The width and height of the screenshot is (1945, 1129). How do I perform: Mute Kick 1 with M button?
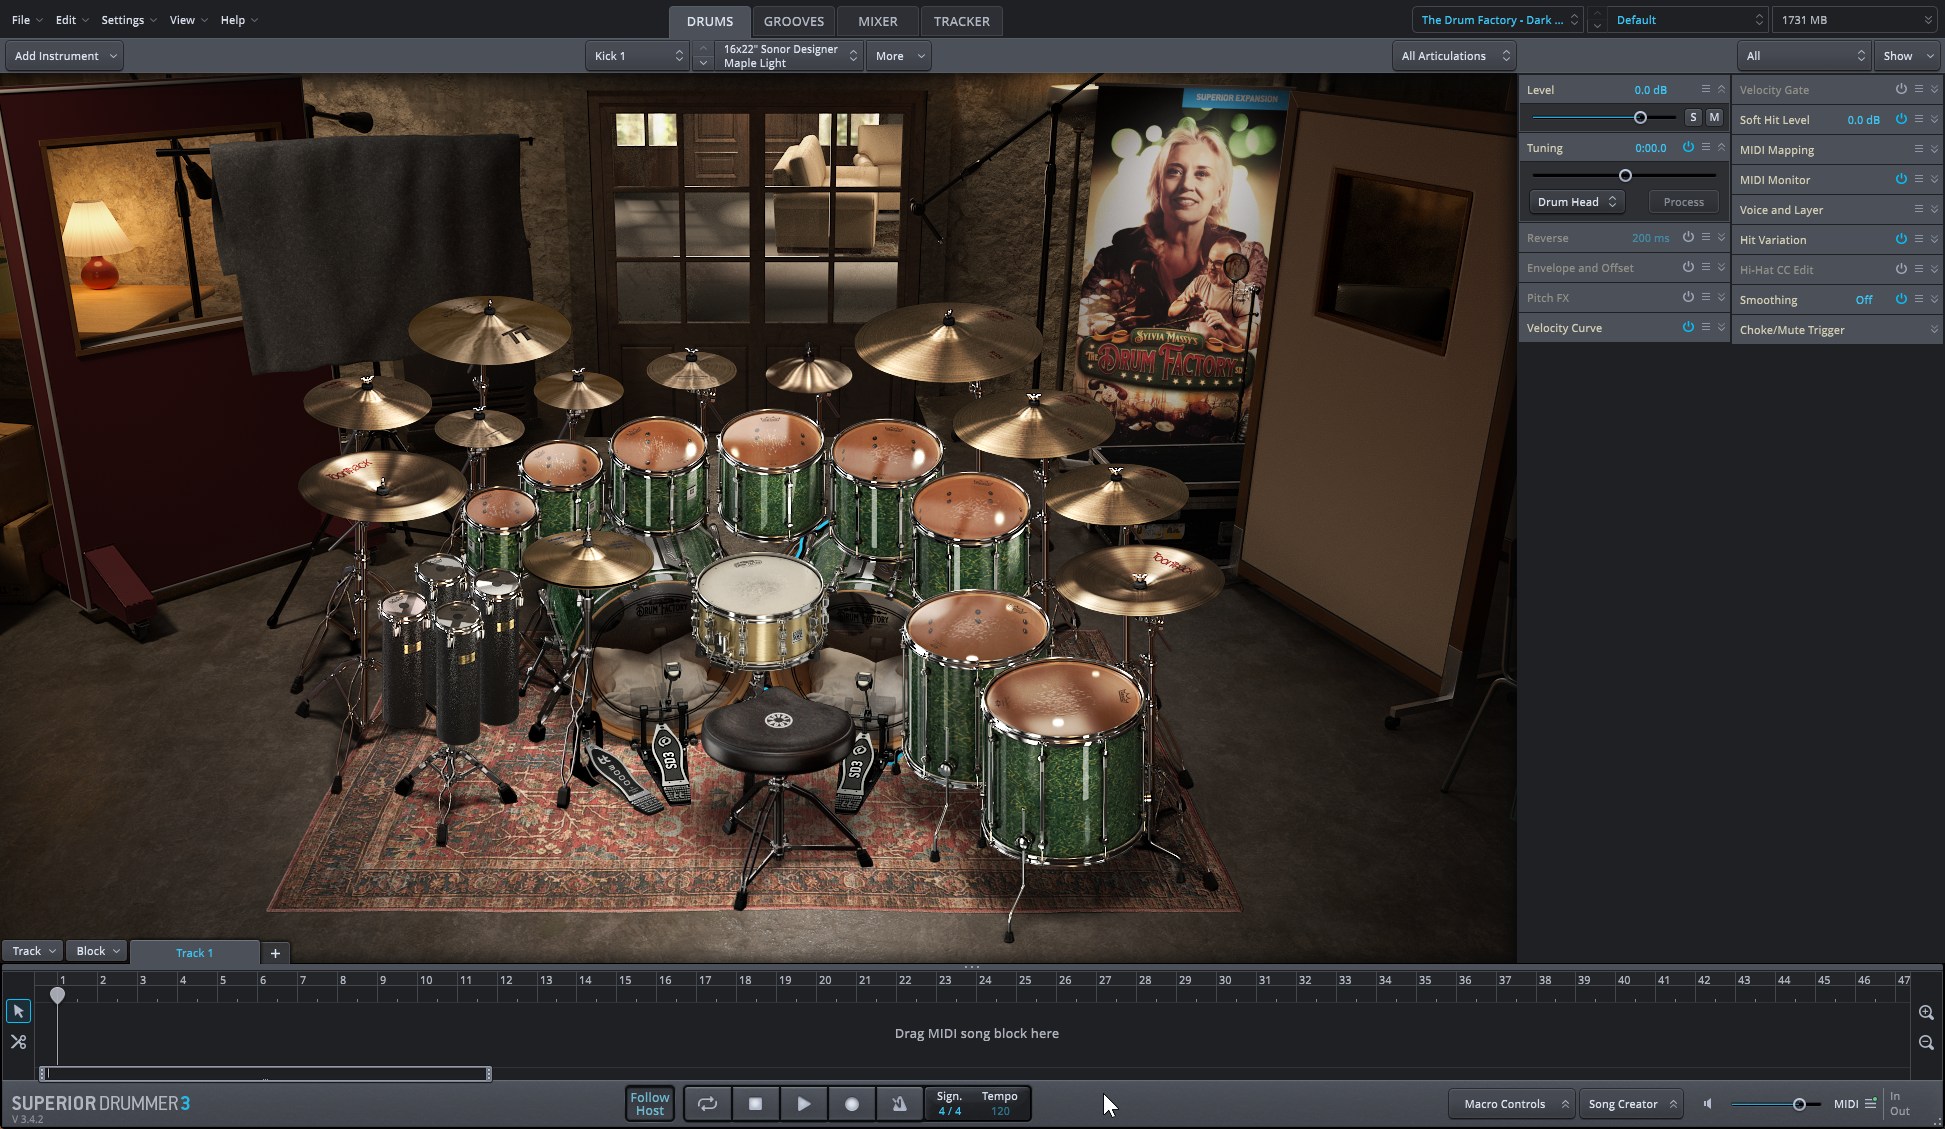tap(1714, 117)
